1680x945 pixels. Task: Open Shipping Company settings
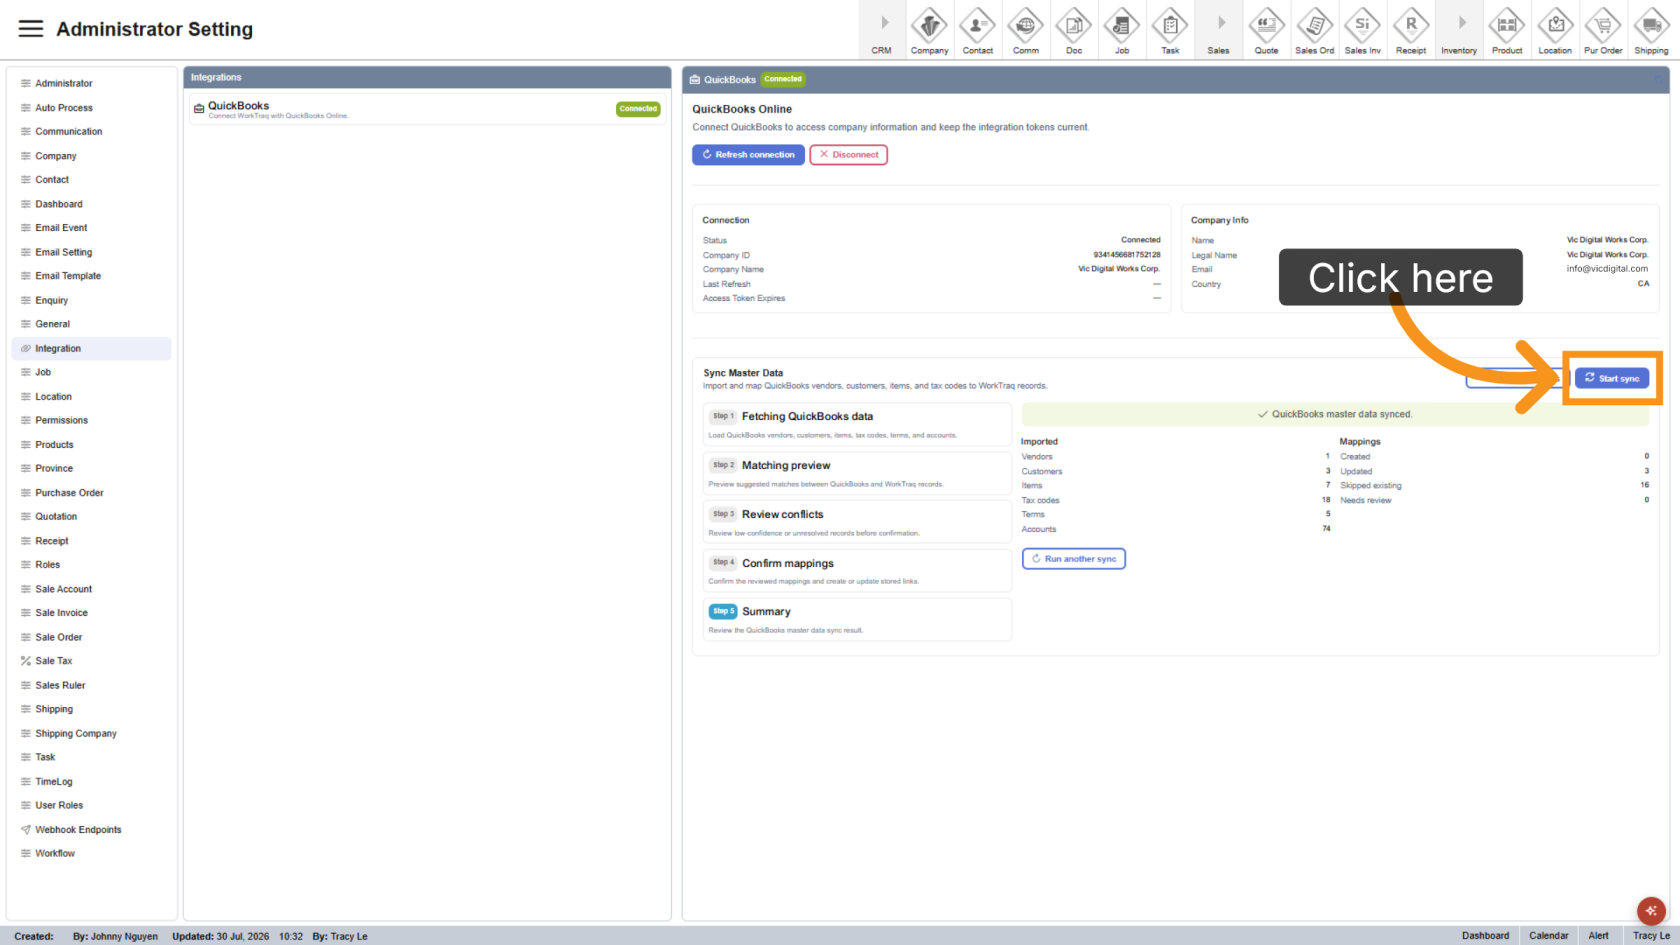click(x=91, y=733)
